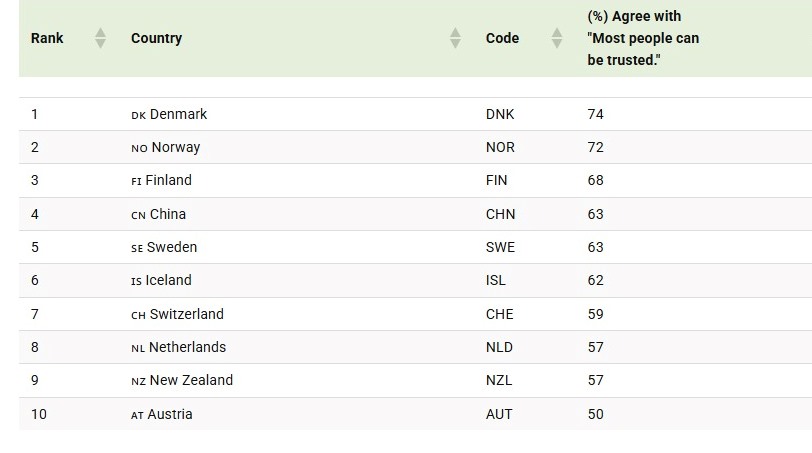The width and height of the screenshot is (812, 453).
Task: Click the 'Most people can be trusted' header
Action: pyautogui.click(x=643, y=38)
